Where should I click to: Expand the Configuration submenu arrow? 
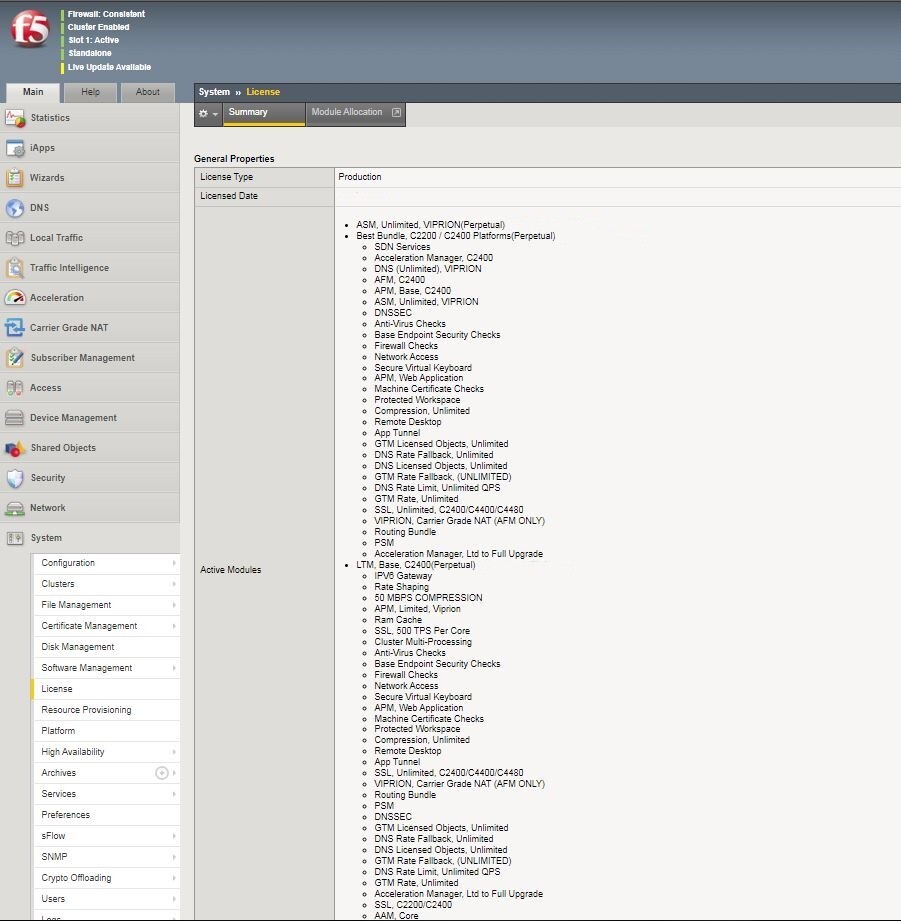click(x=174, y=563)
